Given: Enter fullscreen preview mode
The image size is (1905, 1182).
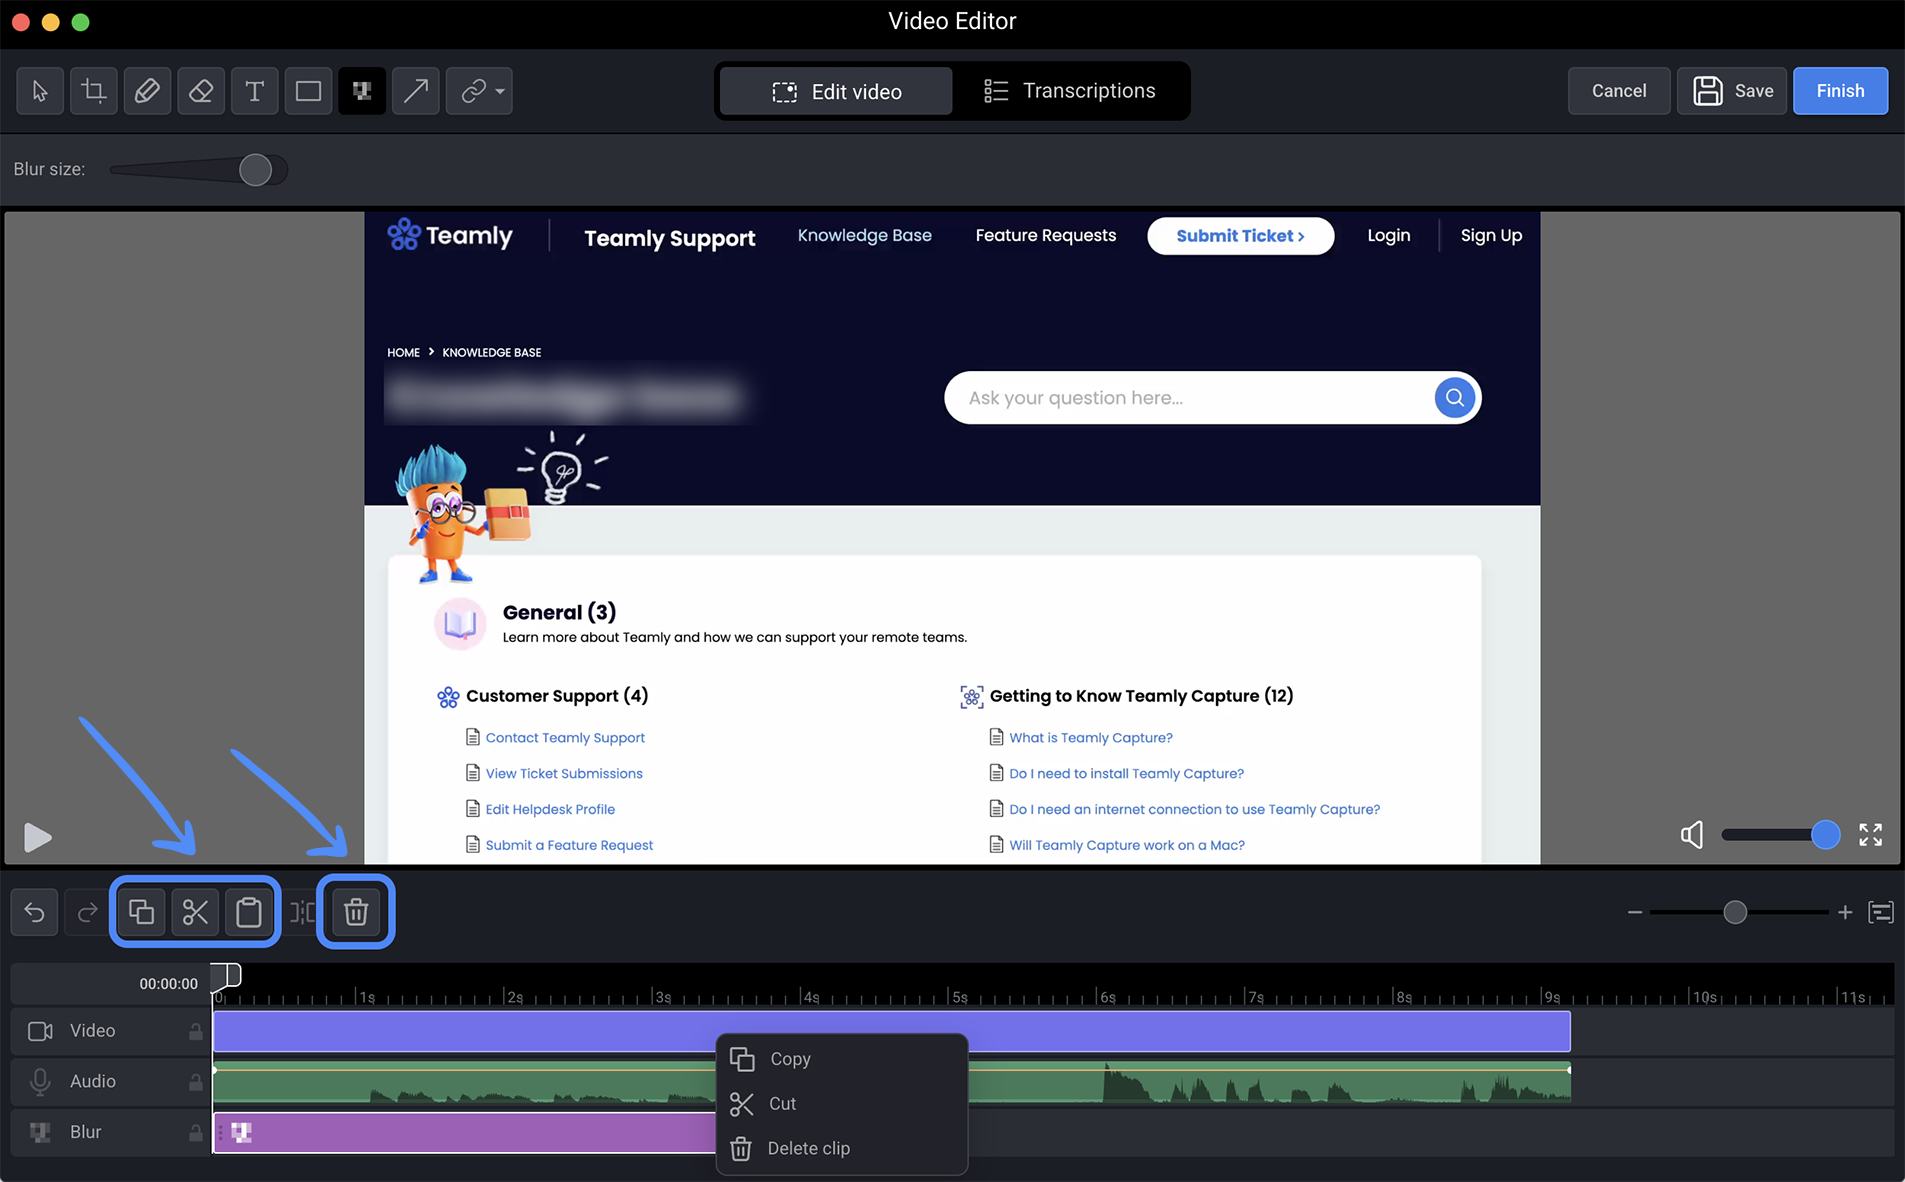Looking at the screenshot, I should [x=1871, y=834].
